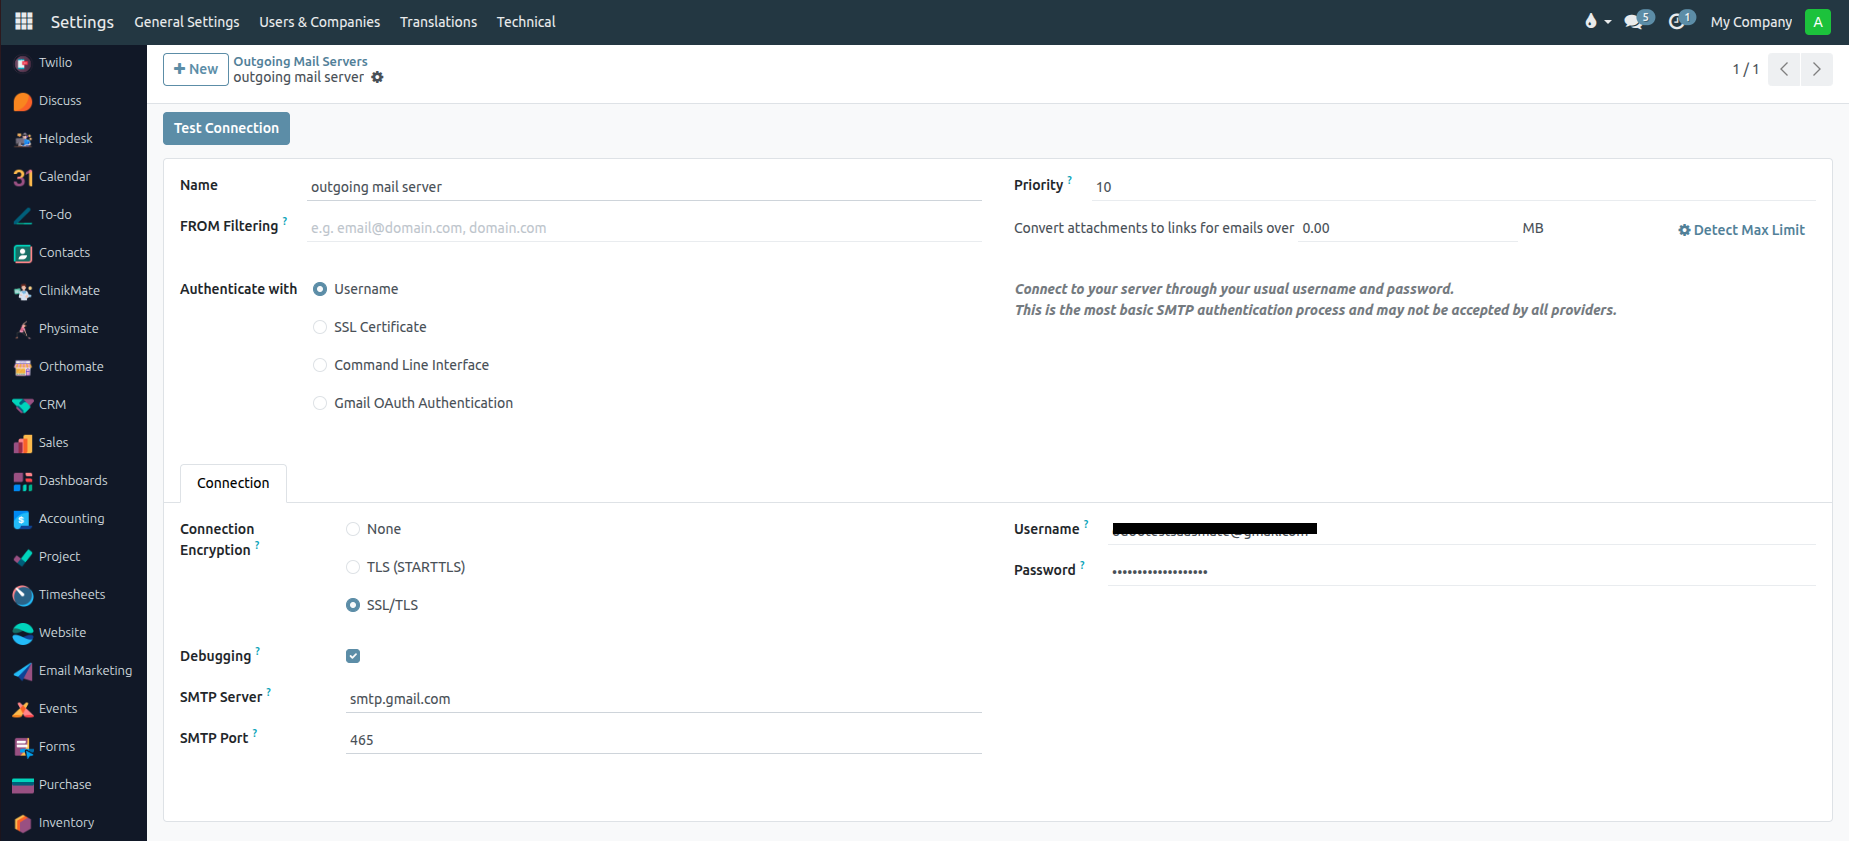This screenshot has width=1849, height=841.
Task: Uncheck the Debugging checkbox
Action: [x=353, y=656]
